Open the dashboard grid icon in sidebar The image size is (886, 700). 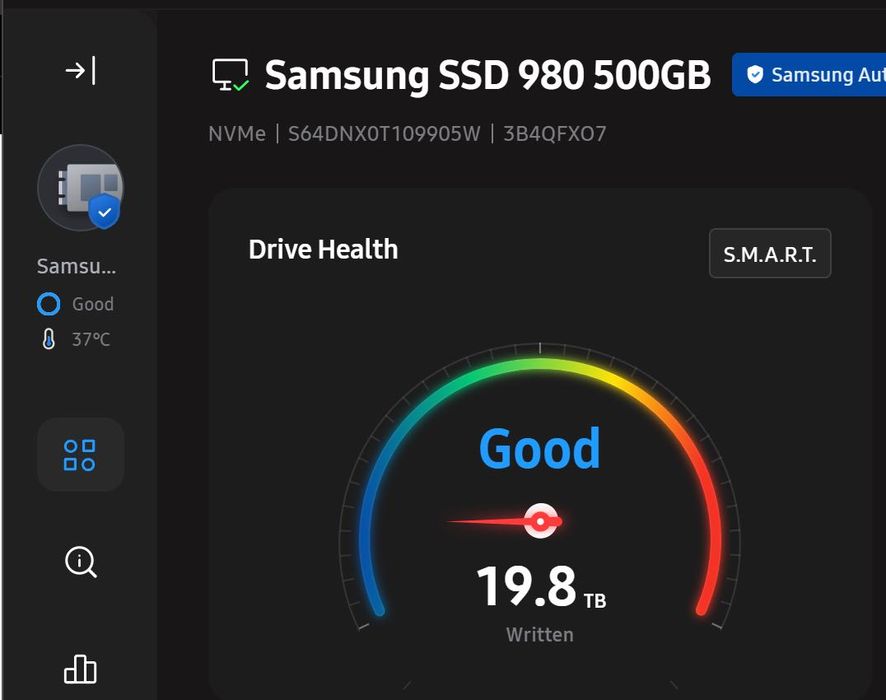[x=80, y=455]
